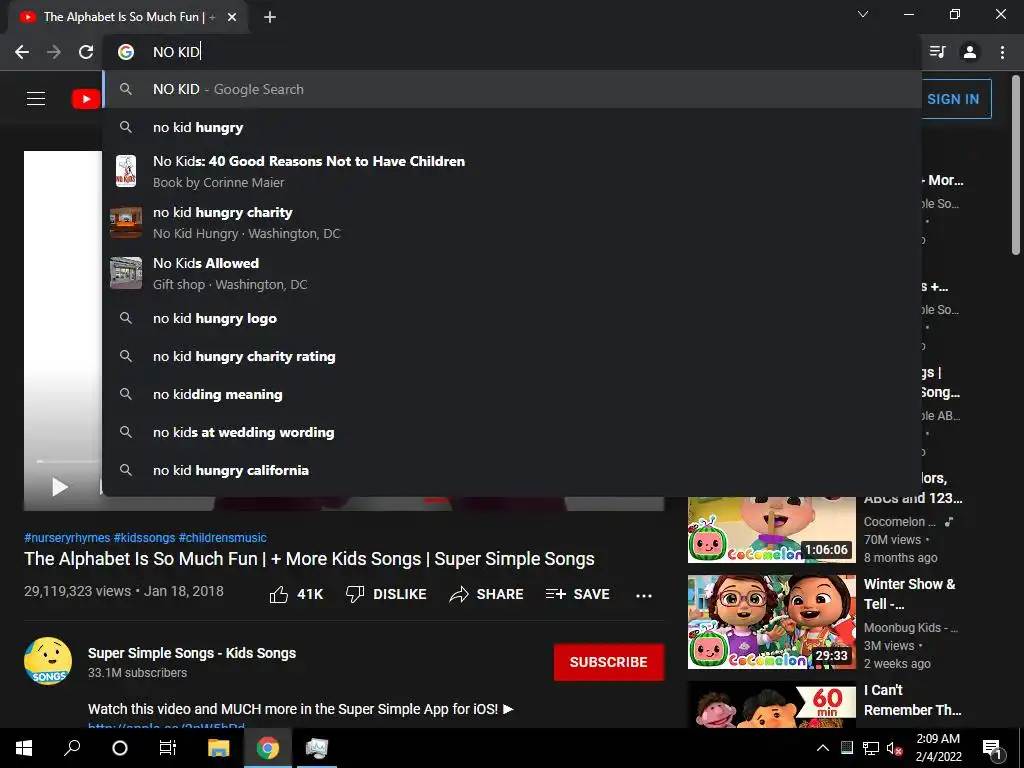This screenshot has height=768, width=1024.
Task: Click the page vertical scrollbar thumb
Action: pos(1016,165)
